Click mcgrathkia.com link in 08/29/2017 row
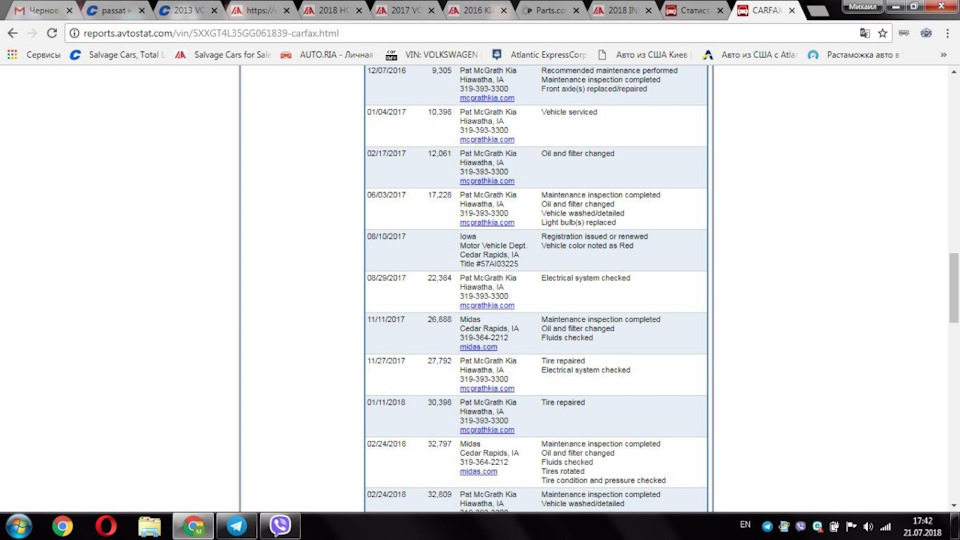 pyautogui.click(x=487, y=306)
